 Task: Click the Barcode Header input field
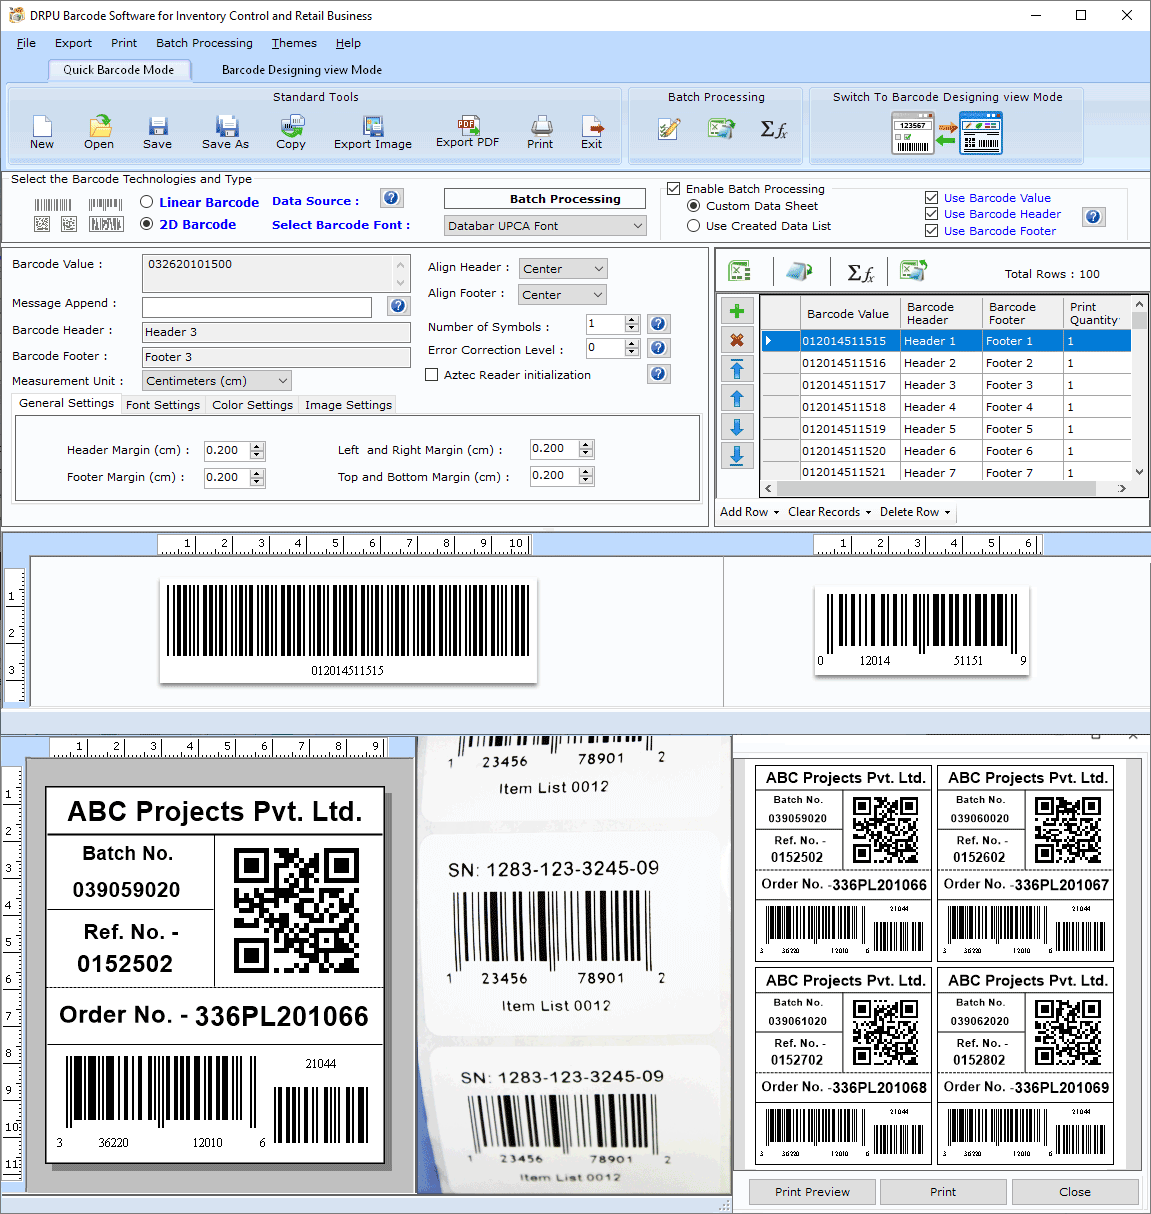276,332
